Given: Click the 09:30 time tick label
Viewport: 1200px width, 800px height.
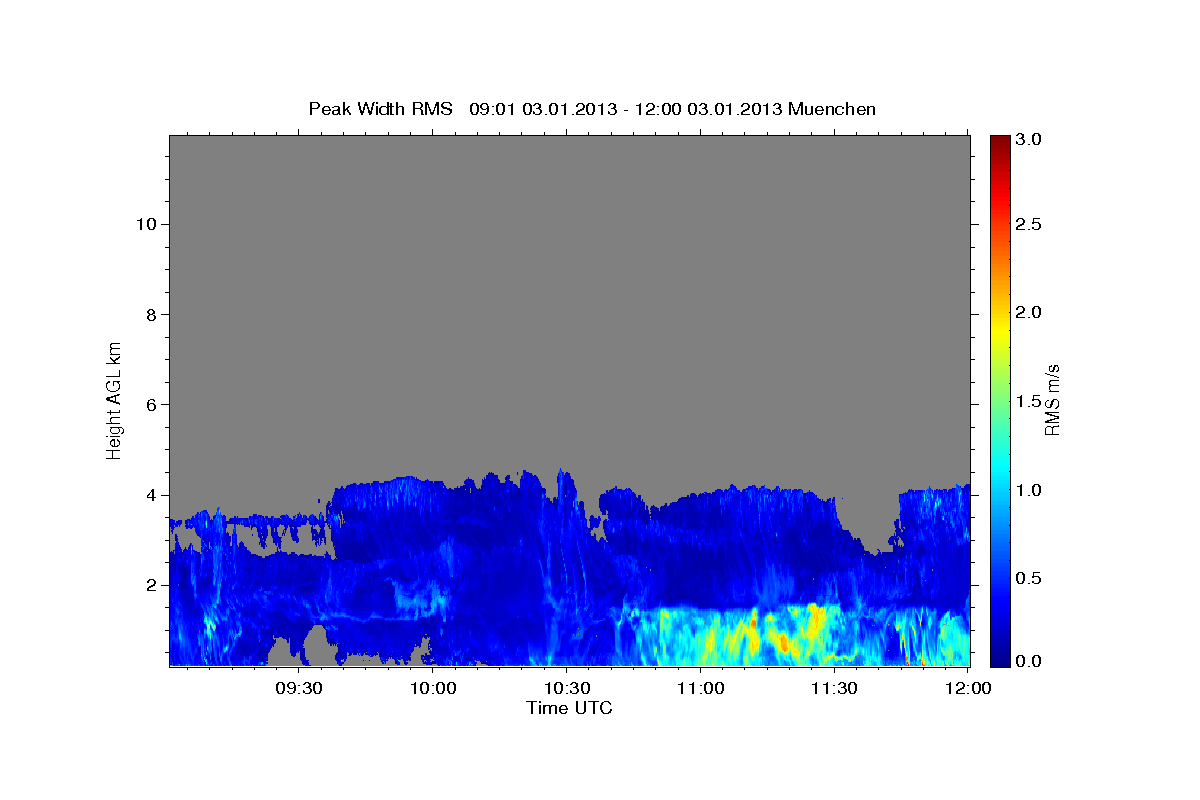Looking at the screenshot, I should [x=298, y=688].
